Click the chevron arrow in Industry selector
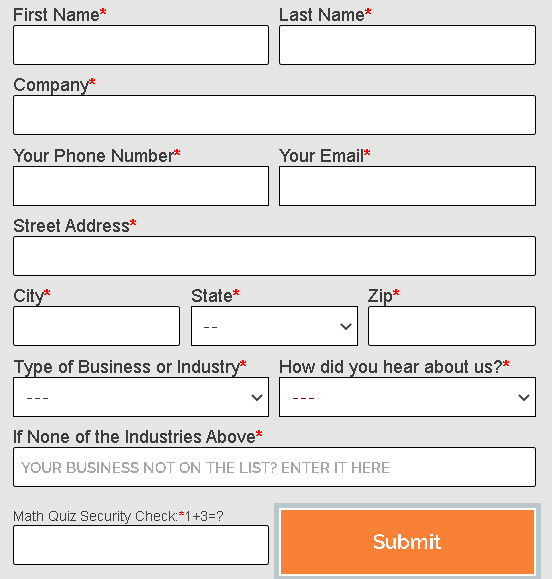552x579 pixels. tap(257, 397)
